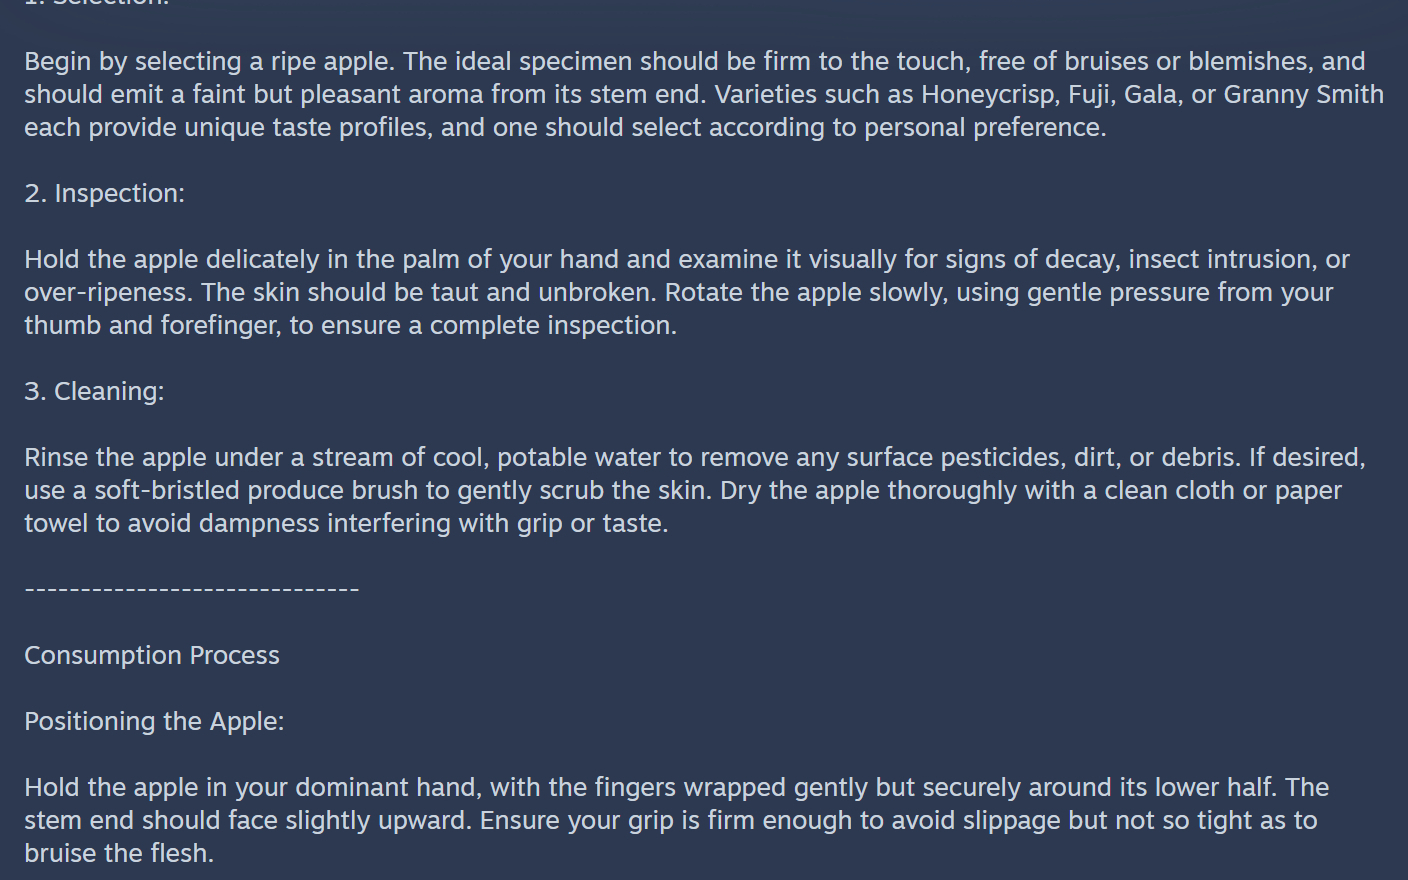Click the sentence starting "Begin by selecting"
The height and width of the screenshot is (880, 1408).
point(212,61)
